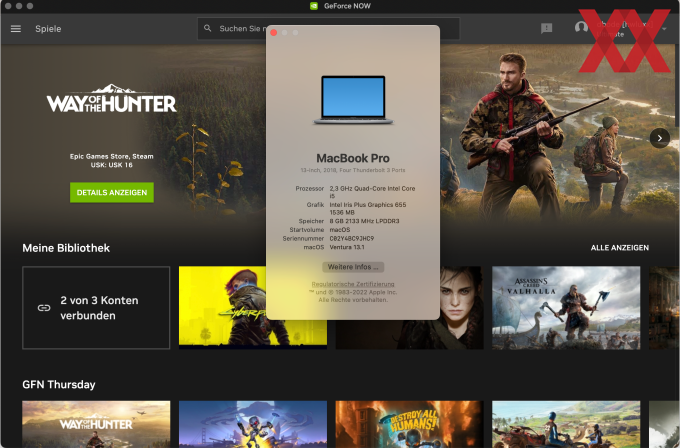
Task: Select serial number C02Y48C9JHC9
Action: (352, 239)
